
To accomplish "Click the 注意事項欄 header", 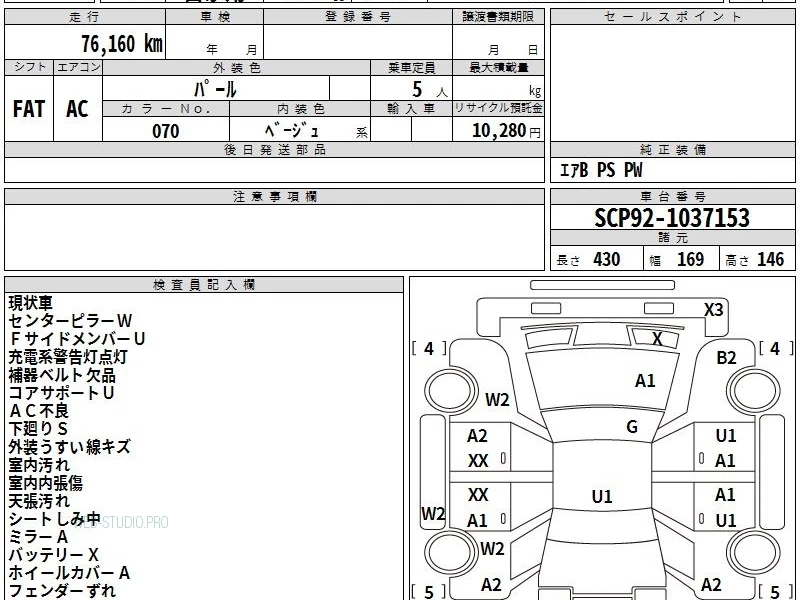I will [x=274, y=196].
